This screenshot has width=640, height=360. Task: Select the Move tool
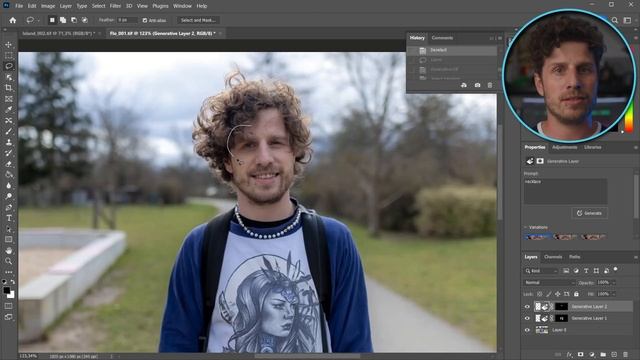(9, 44)
